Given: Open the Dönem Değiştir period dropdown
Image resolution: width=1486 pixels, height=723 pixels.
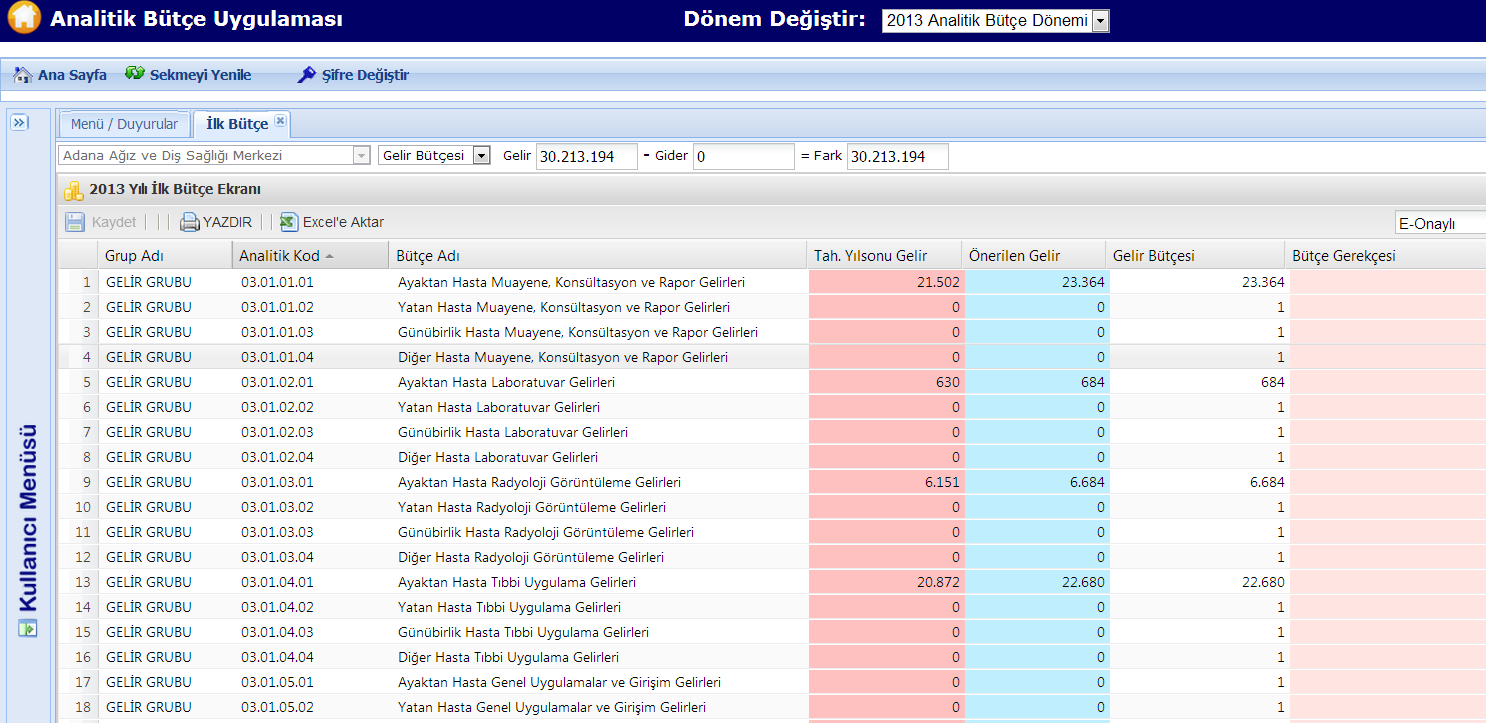Looking at the screenshot, I should [995, 21].
